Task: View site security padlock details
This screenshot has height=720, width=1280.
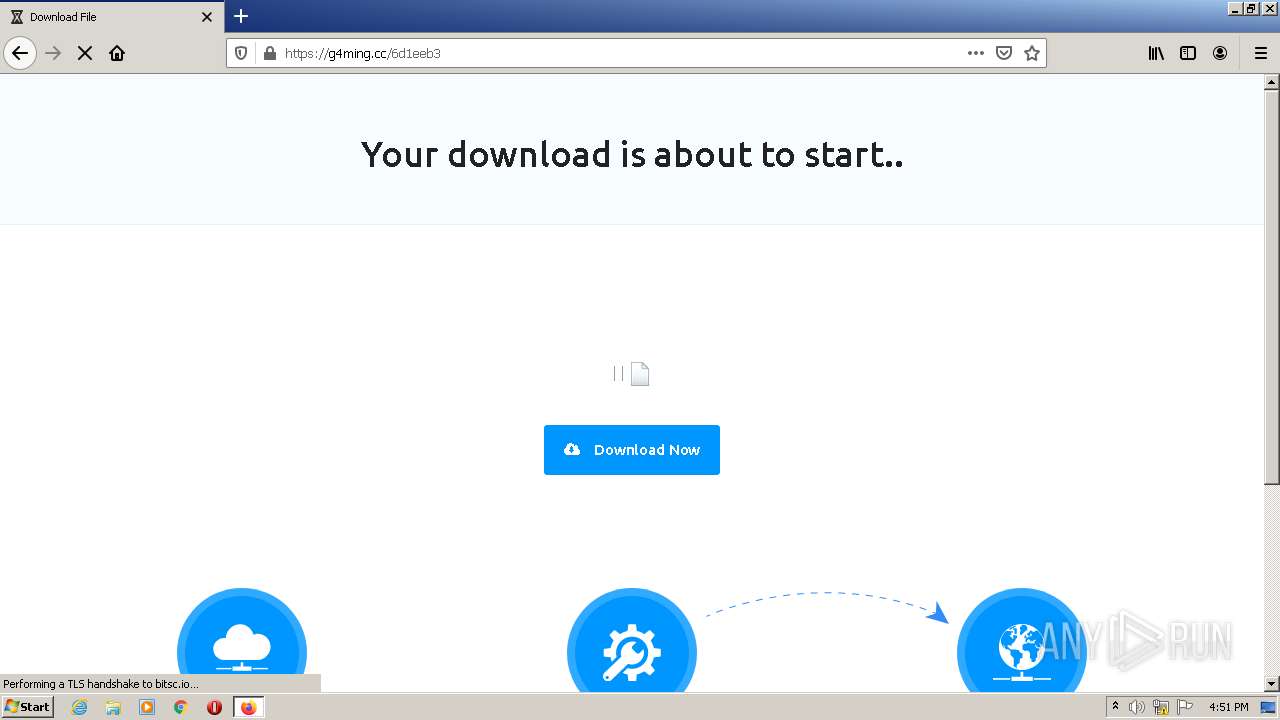Action: coord(268,53)
